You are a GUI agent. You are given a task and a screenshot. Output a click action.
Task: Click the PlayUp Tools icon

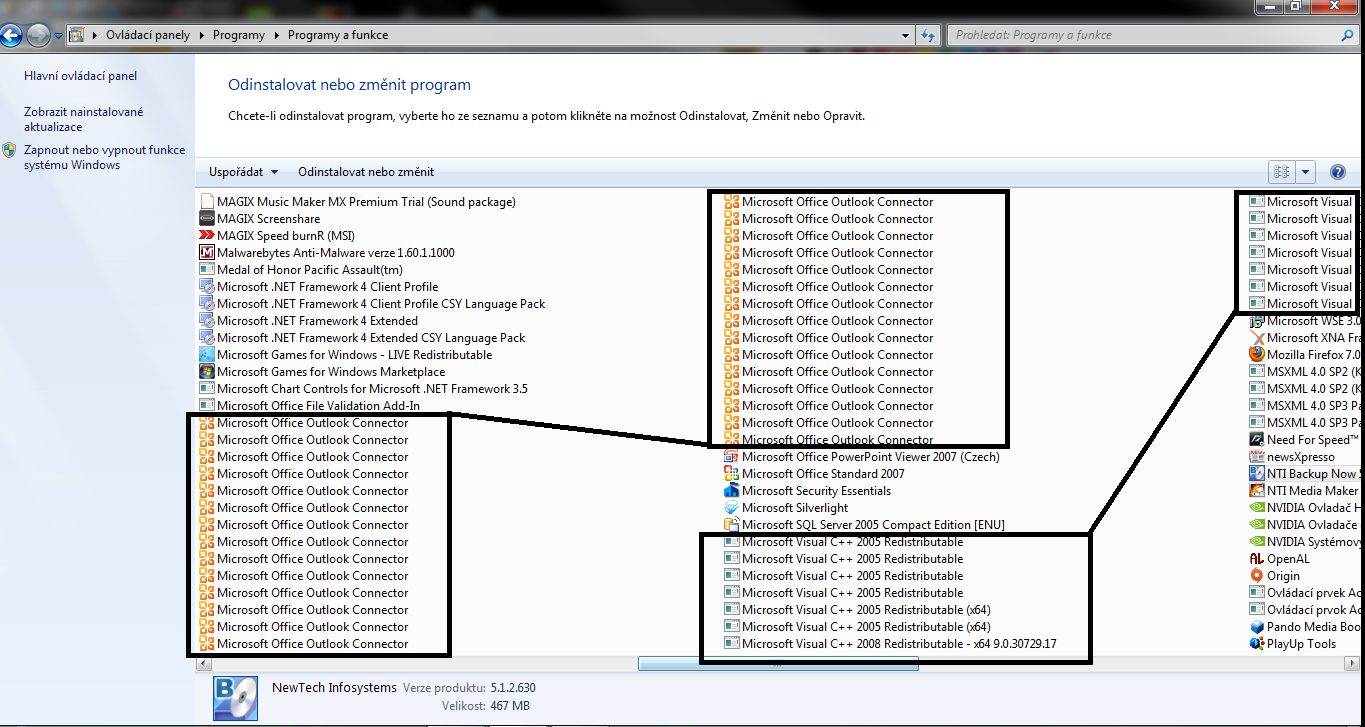[1257, 644]
